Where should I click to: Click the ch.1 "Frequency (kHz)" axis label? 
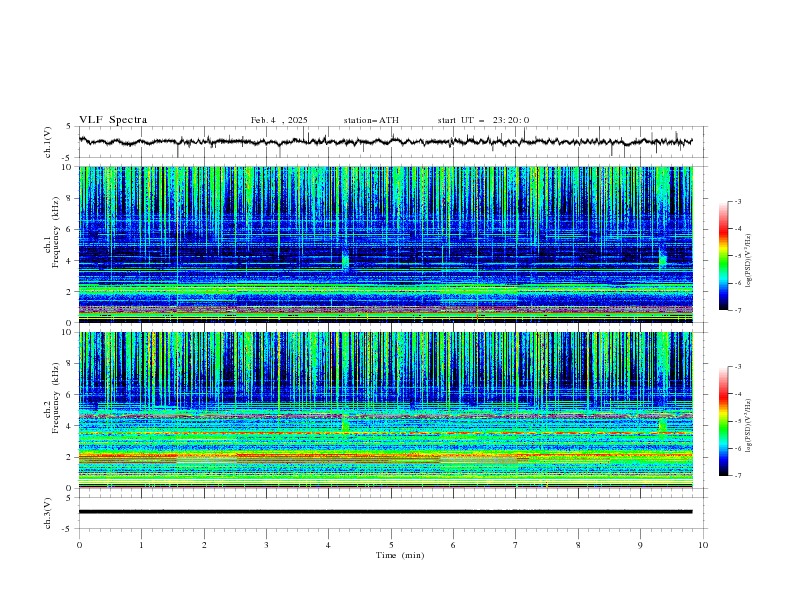pyautogui.click(x=56, y=232)
